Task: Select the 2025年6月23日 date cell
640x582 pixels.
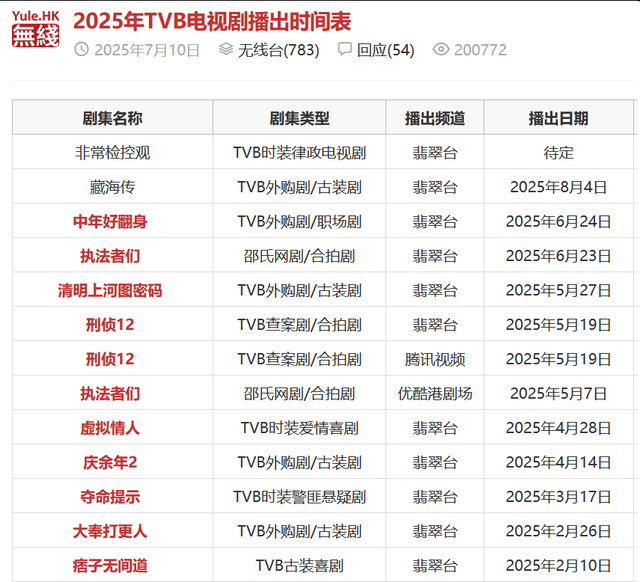Action: point(558,256)
